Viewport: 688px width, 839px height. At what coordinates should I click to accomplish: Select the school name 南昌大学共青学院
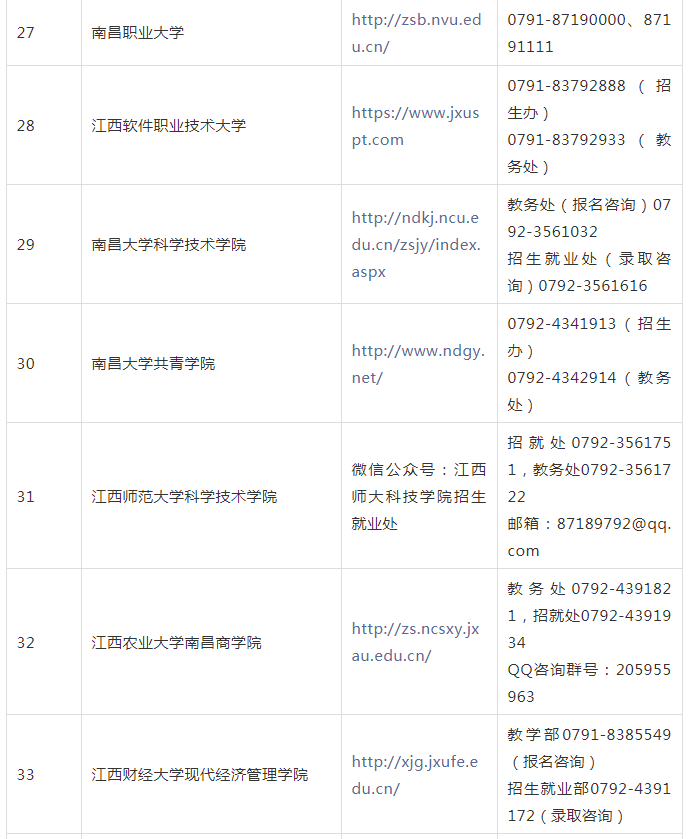tap(153, 364)
